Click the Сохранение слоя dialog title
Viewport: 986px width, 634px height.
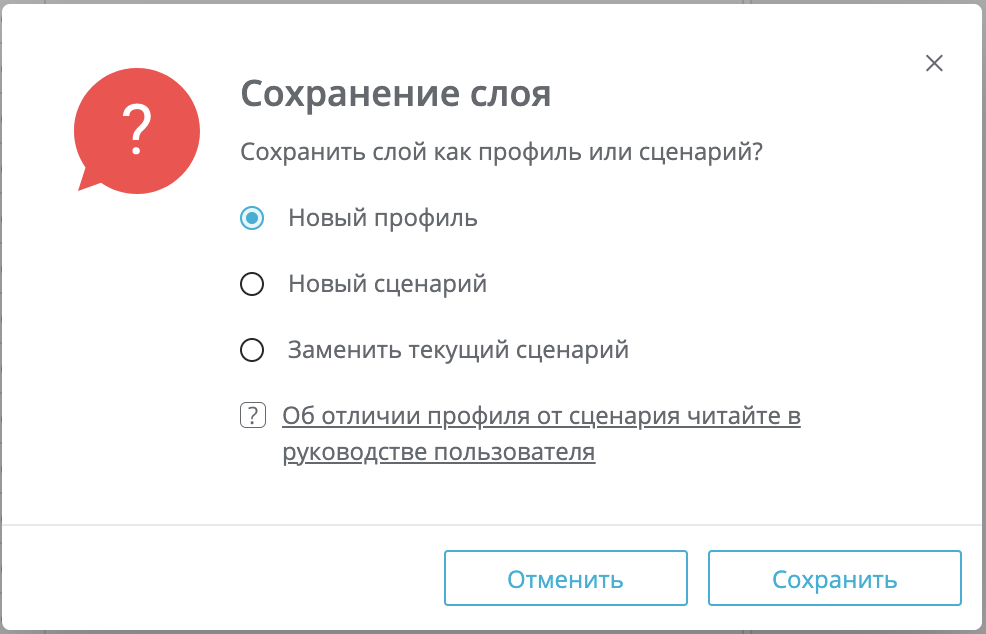[396, 94]
